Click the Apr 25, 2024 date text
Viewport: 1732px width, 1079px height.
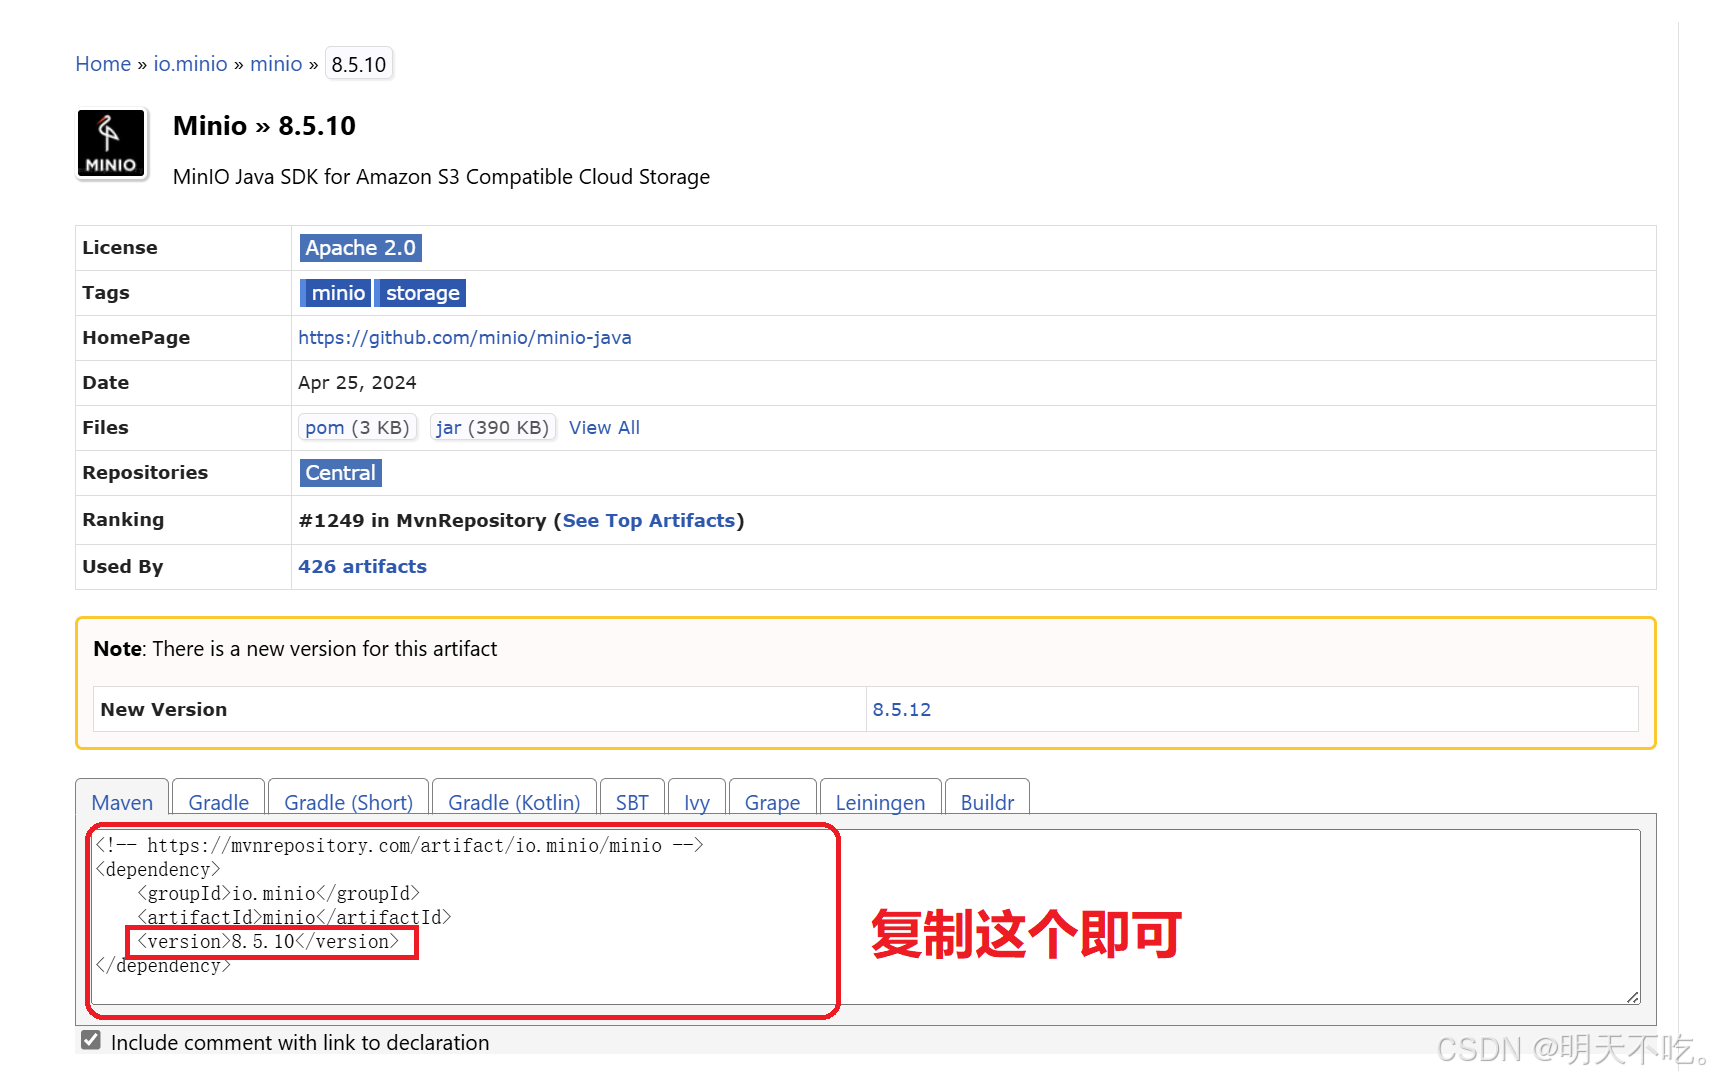pyautogui.click(x=357, y=383)
